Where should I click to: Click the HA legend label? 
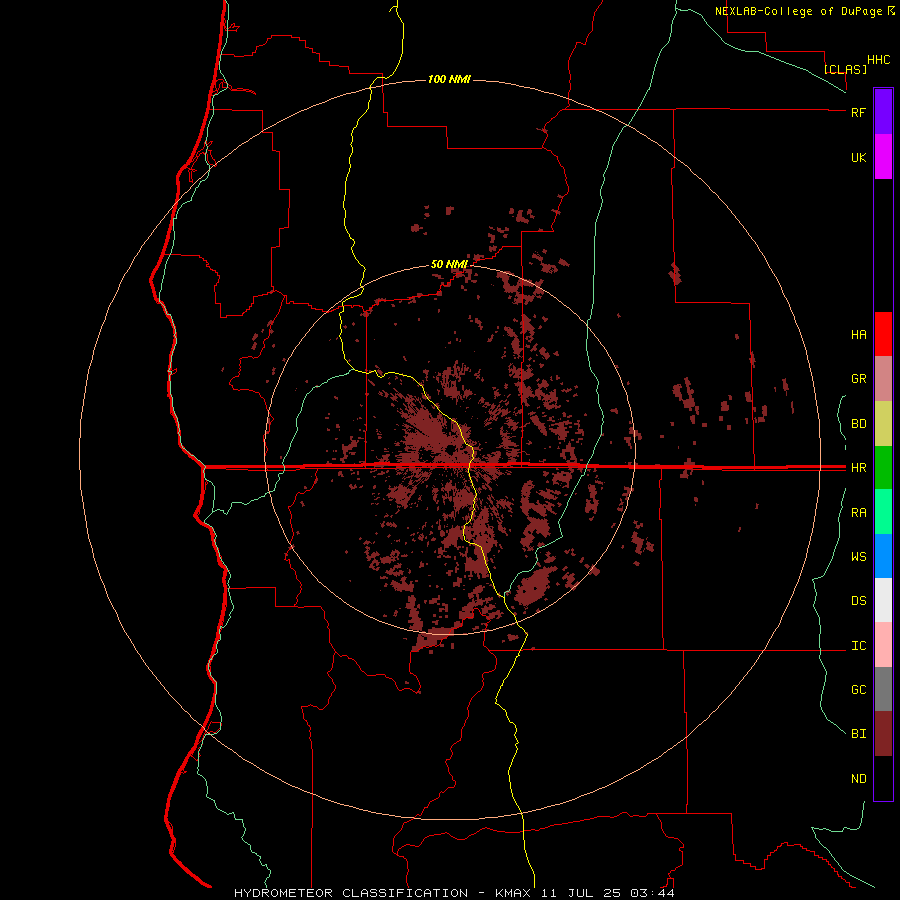pos(858,334)
